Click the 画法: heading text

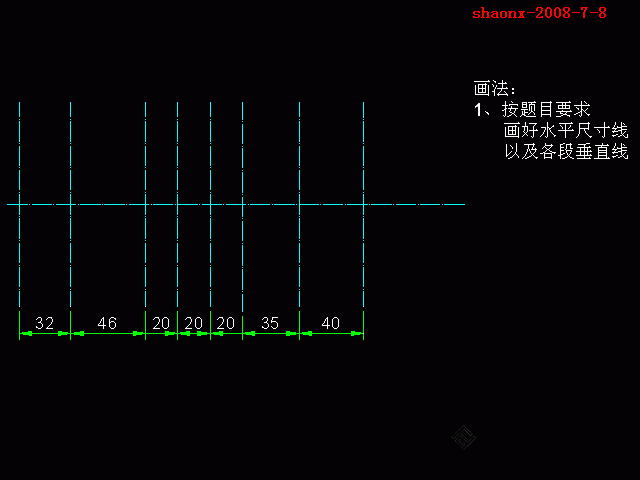point(494,88)
